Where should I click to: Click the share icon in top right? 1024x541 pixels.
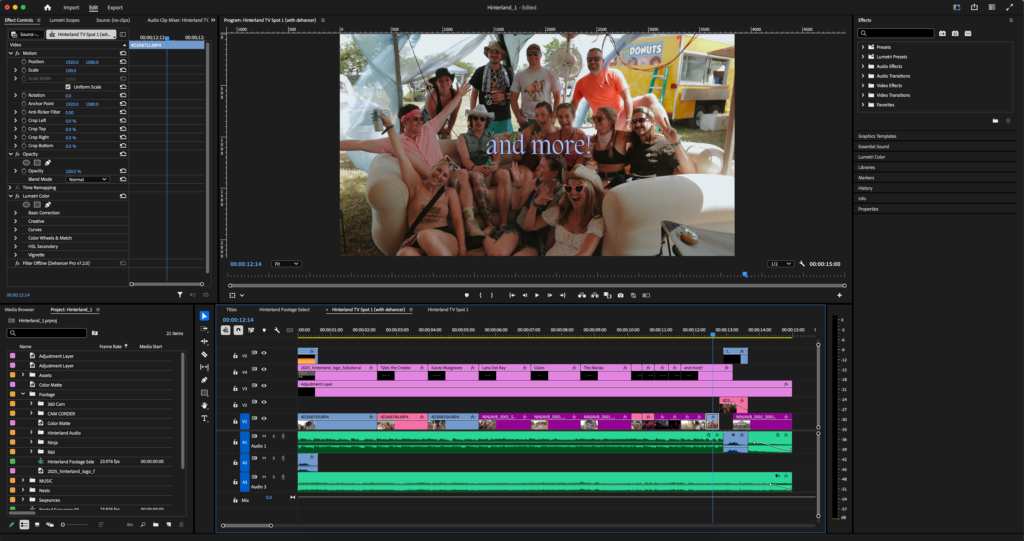point(974,7)
